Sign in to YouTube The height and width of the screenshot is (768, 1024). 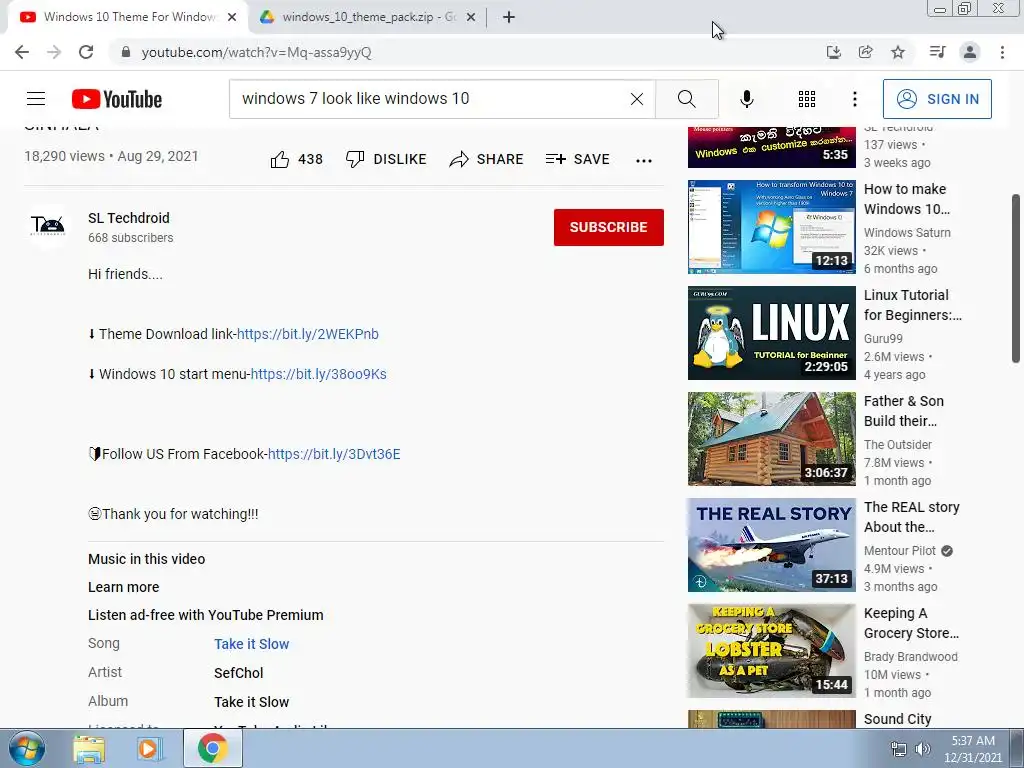coord(937,99)
